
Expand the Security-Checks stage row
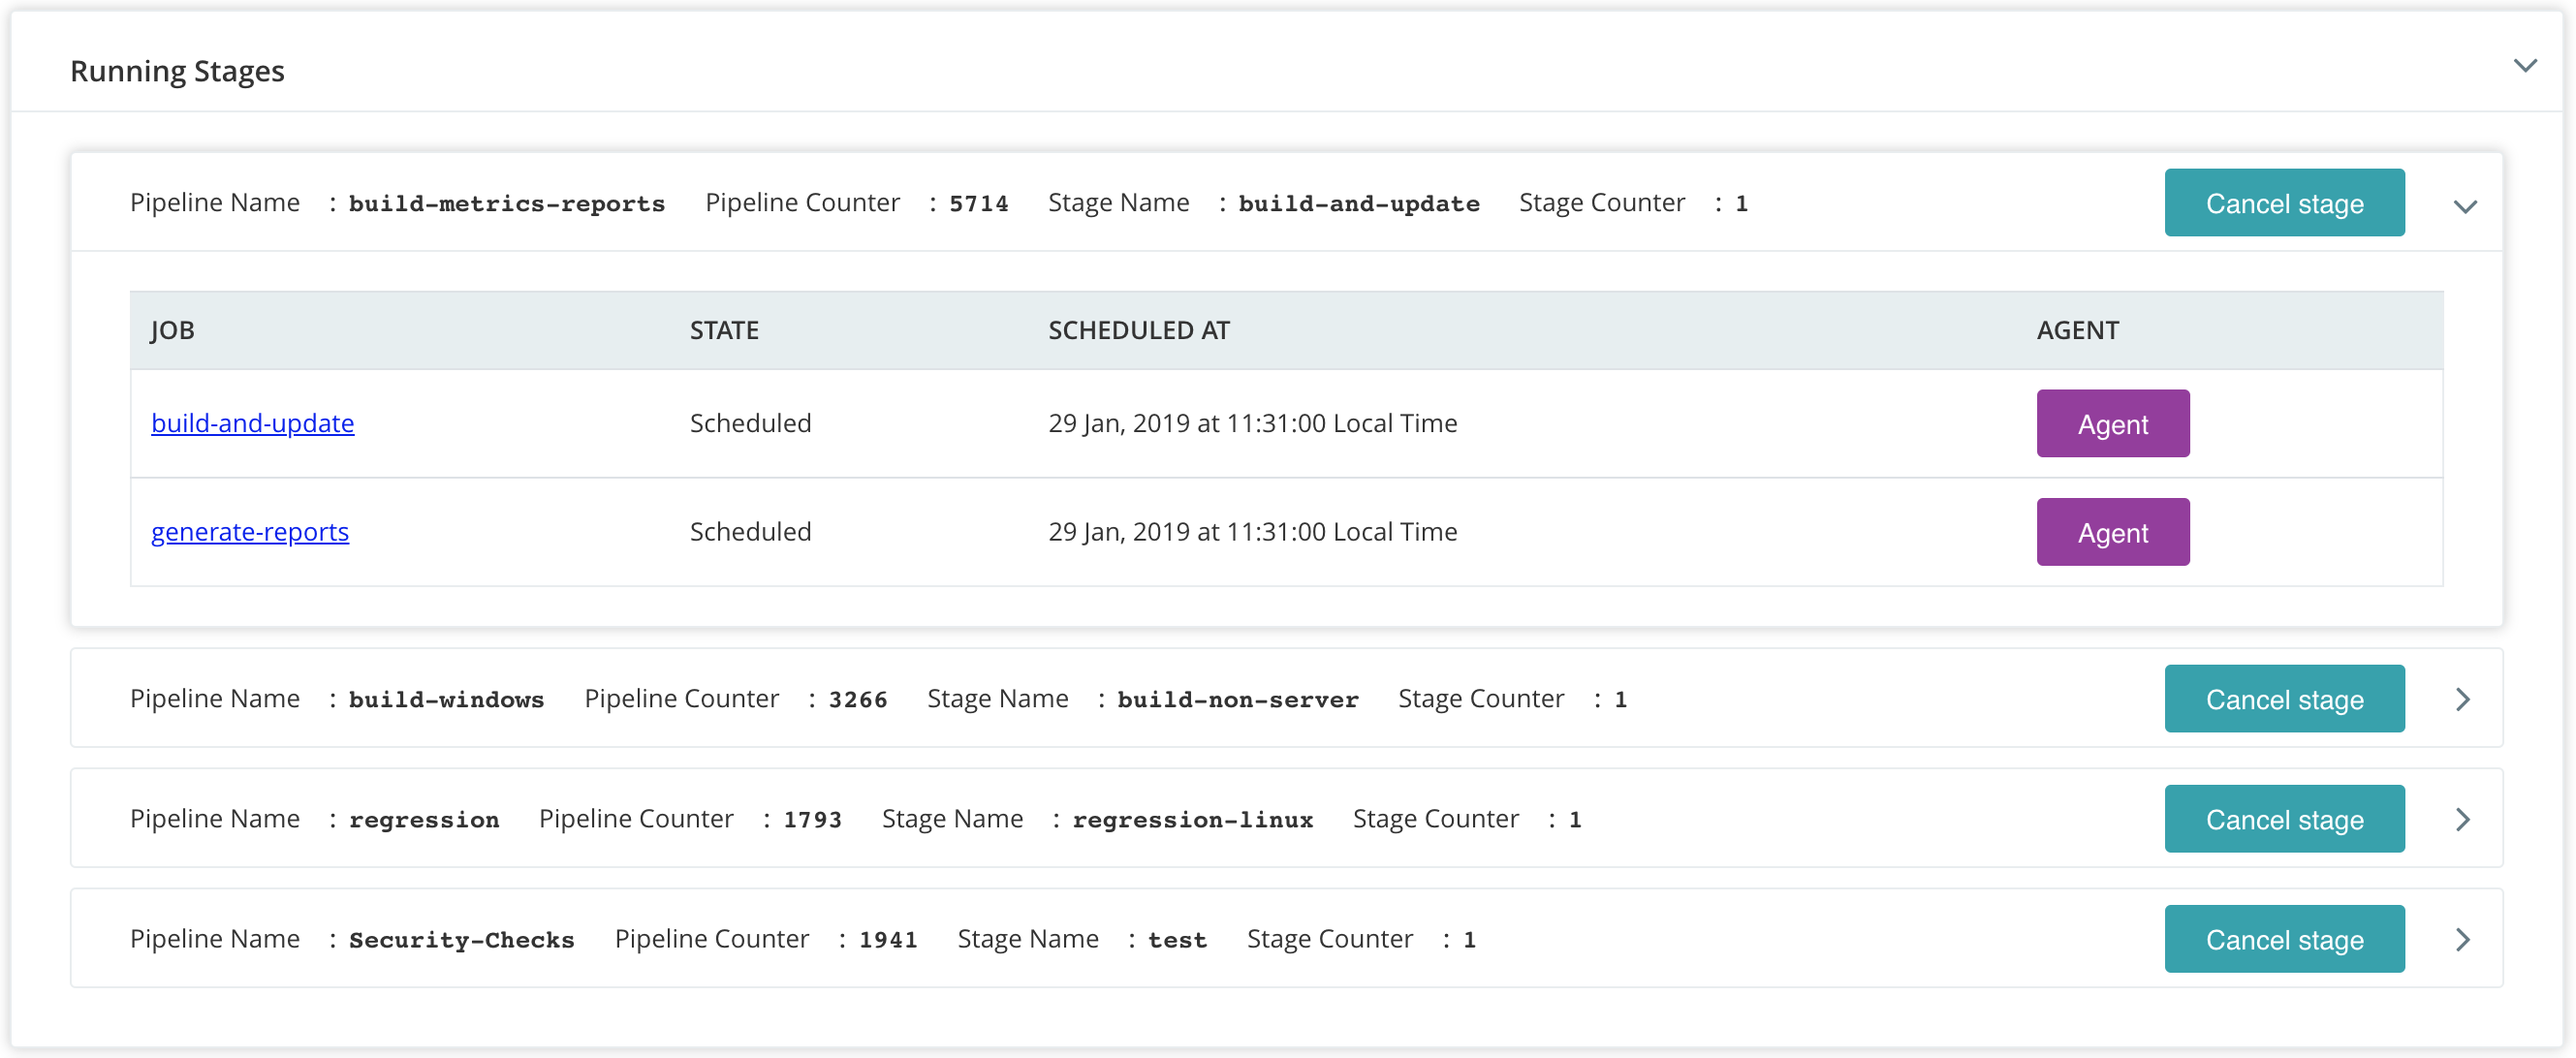point(2463,939)
